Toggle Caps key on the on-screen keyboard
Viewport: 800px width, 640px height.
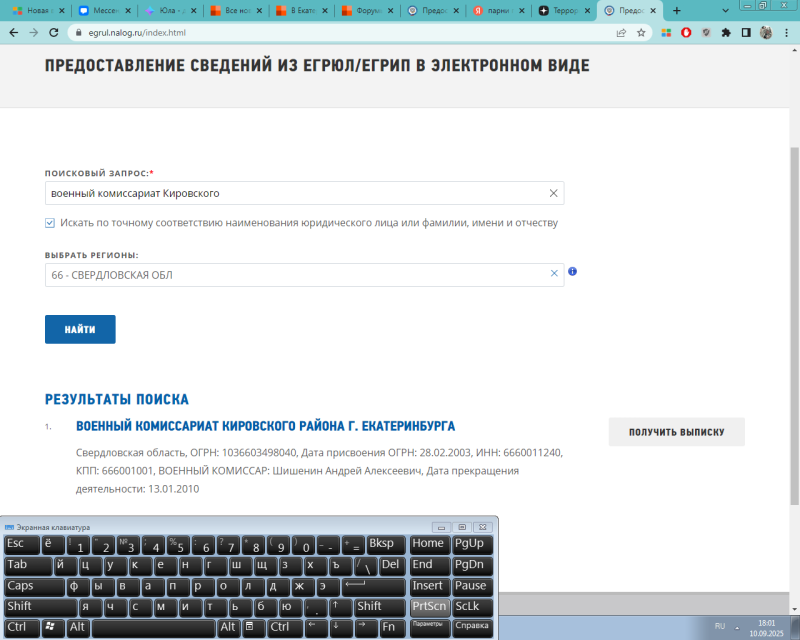(x=21, y=586)
